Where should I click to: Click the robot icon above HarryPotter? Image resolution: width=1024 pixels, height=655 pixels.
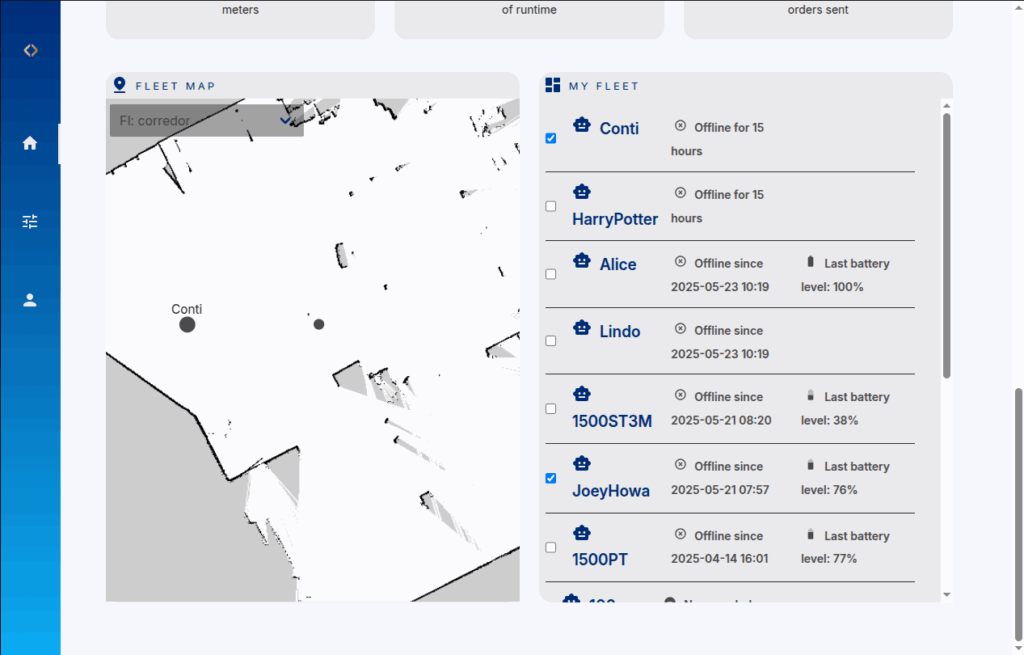tap(582, 192)
